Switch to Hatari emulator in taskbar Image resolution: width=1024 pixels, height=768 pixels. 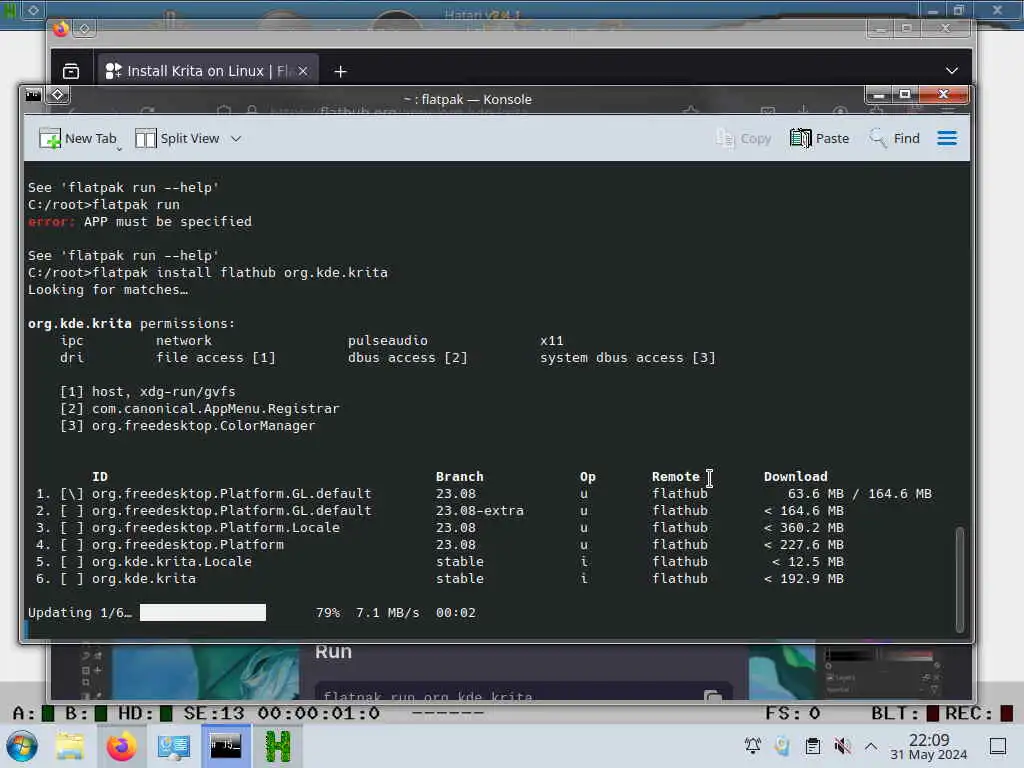coord(278,746)
